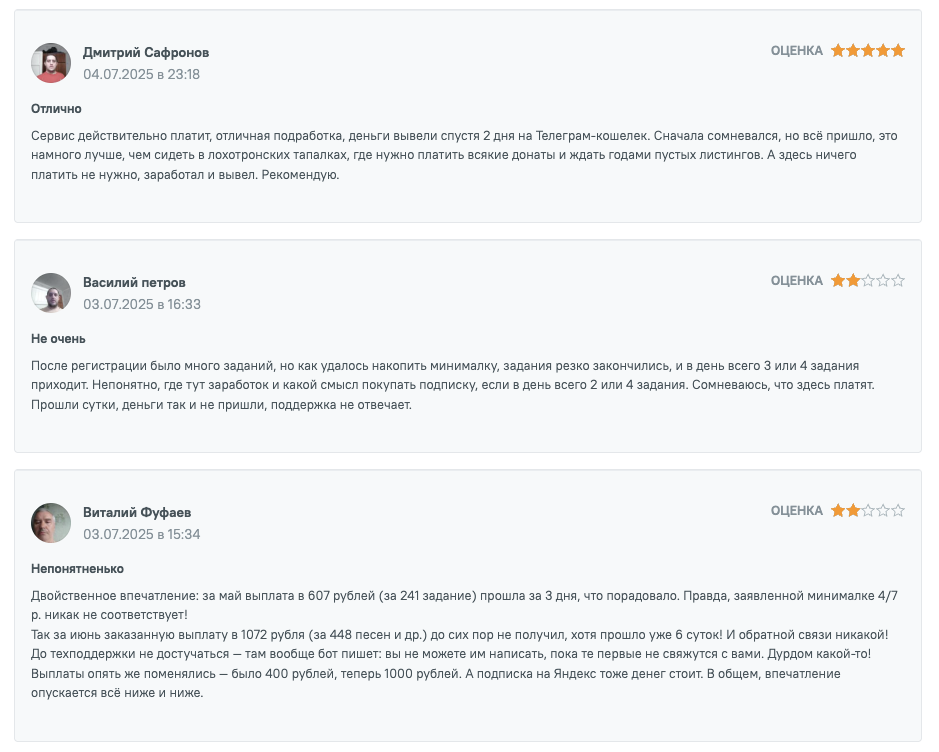This screenshot has width=939, height=752.
Task: Select the last empty star in Василий петров's rating
Action: (x=898, y=280)
